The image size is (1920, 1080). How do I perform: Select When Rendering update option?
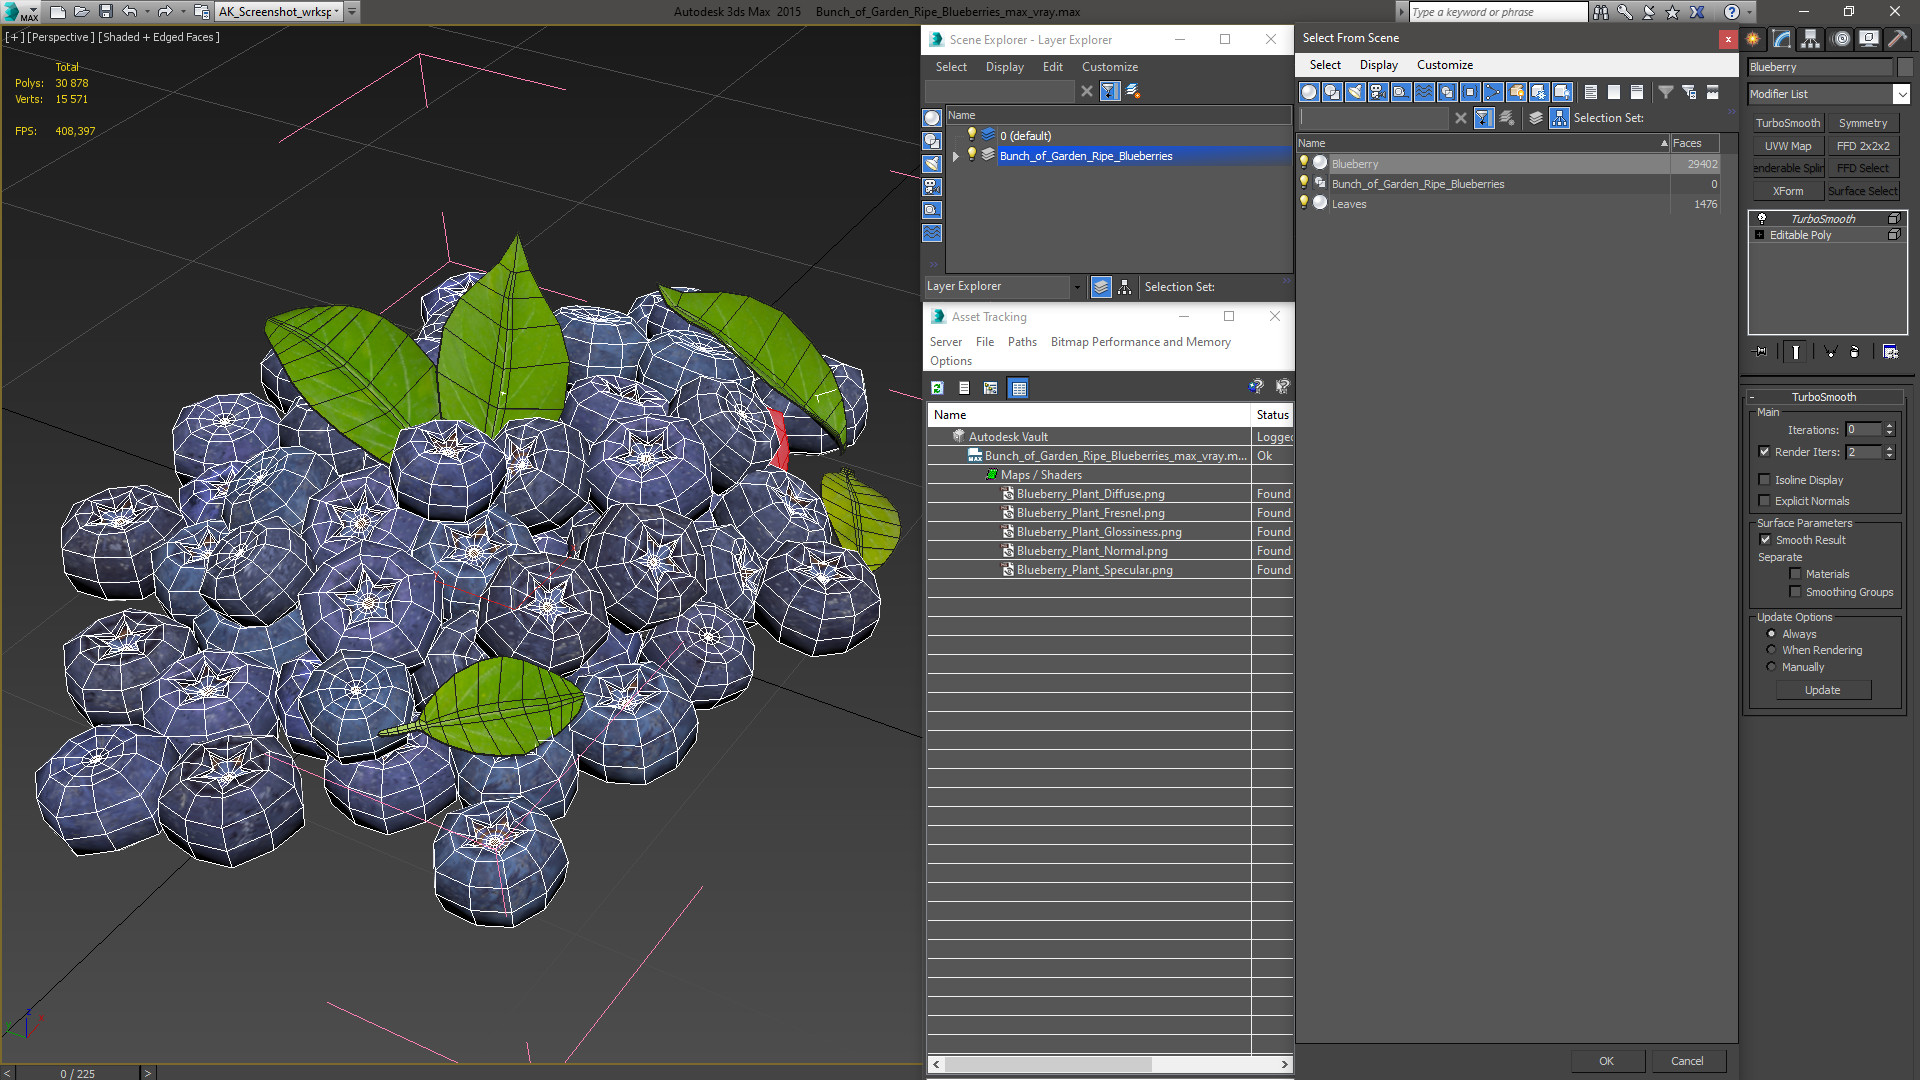[1771, 650]
